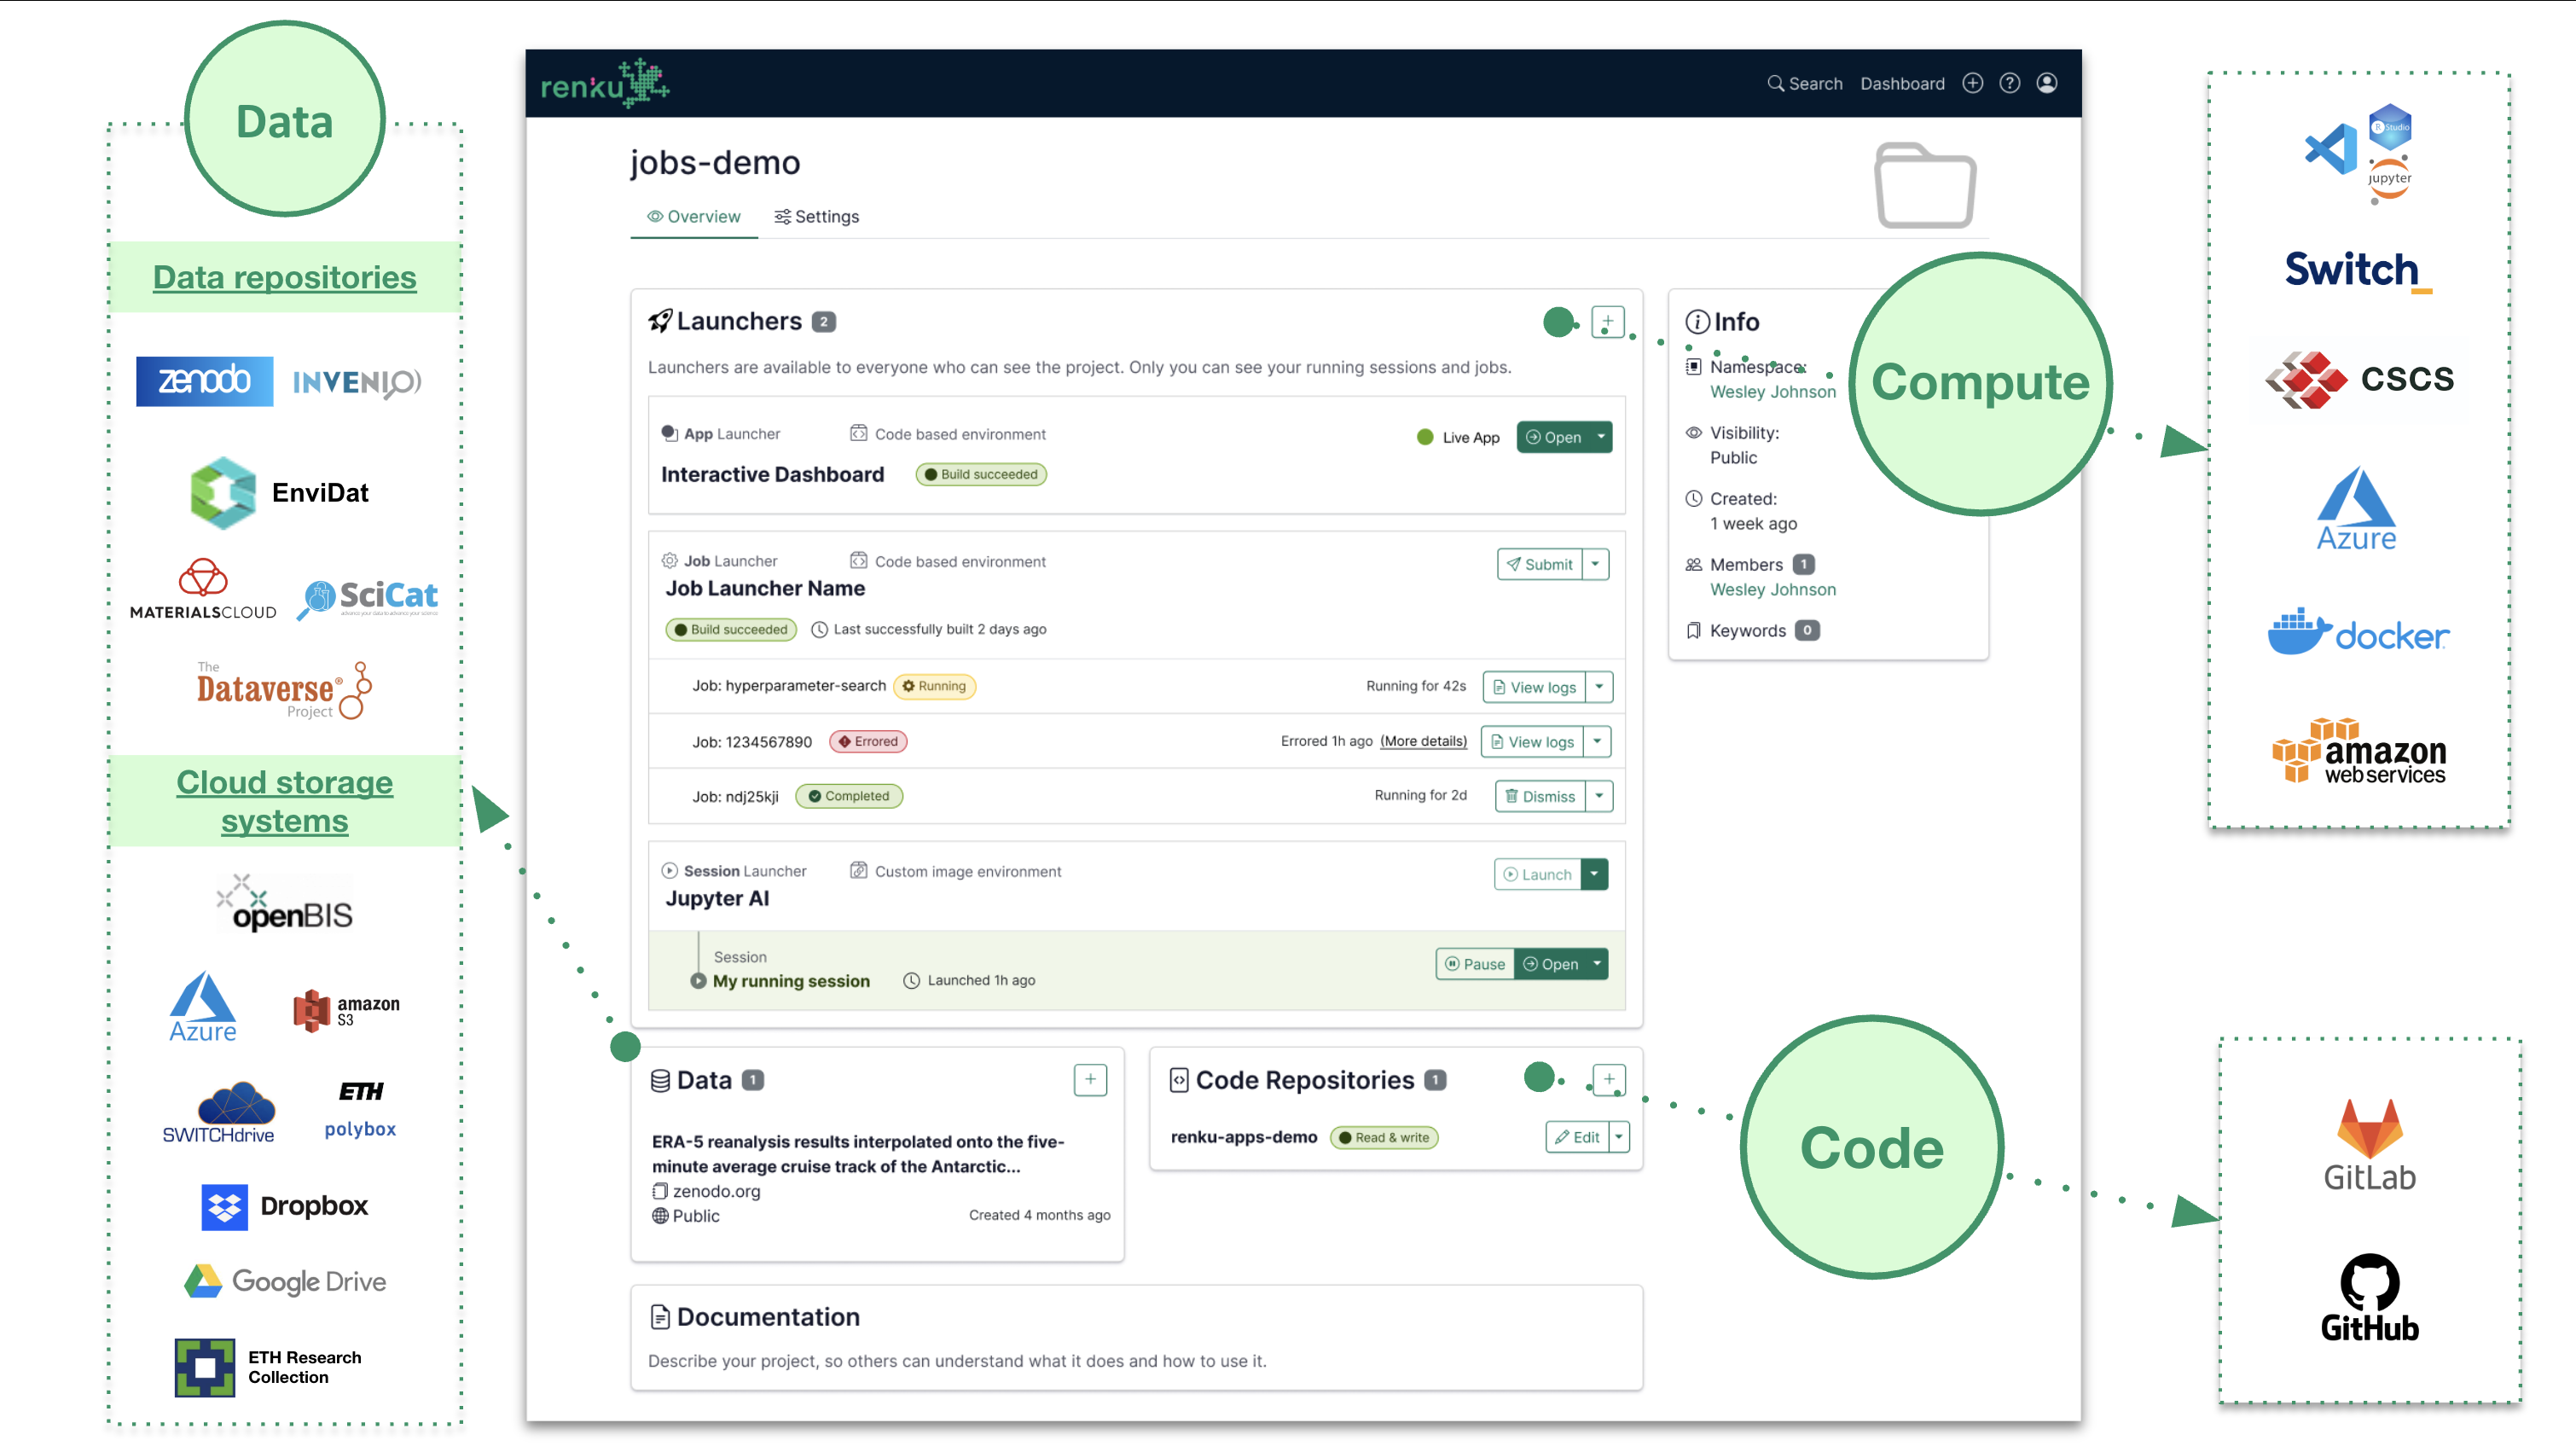Launch the Jupyter AI session
Screen dimensions: 2576x1452
point(1537,874)
